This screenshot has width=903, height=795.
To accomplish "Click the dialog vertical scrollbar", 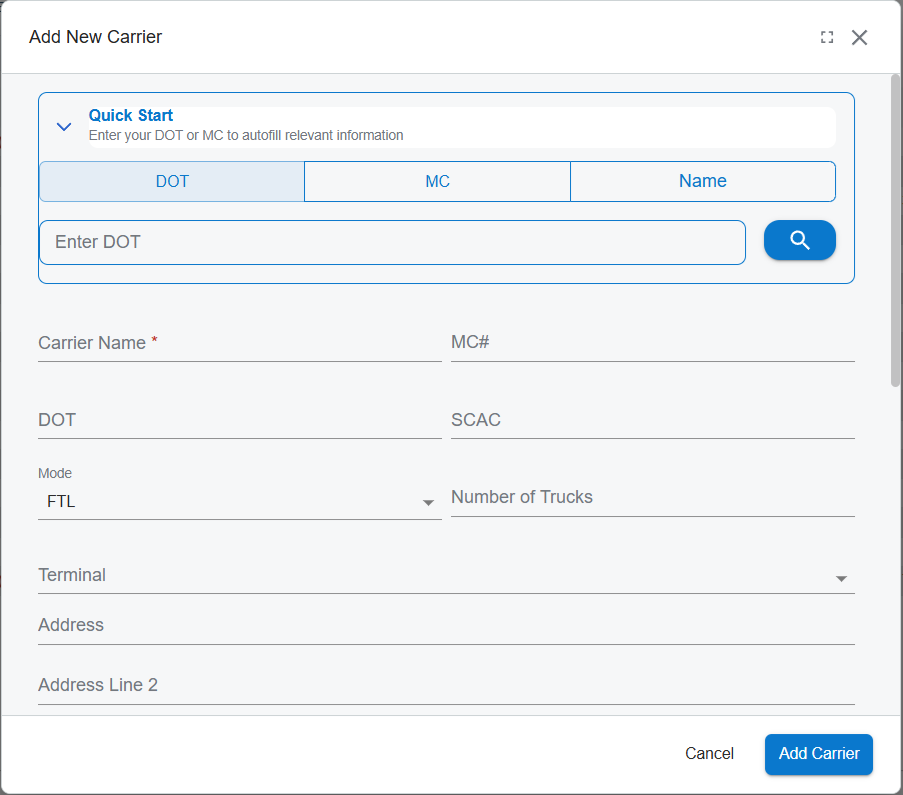I will coord(895,230).
